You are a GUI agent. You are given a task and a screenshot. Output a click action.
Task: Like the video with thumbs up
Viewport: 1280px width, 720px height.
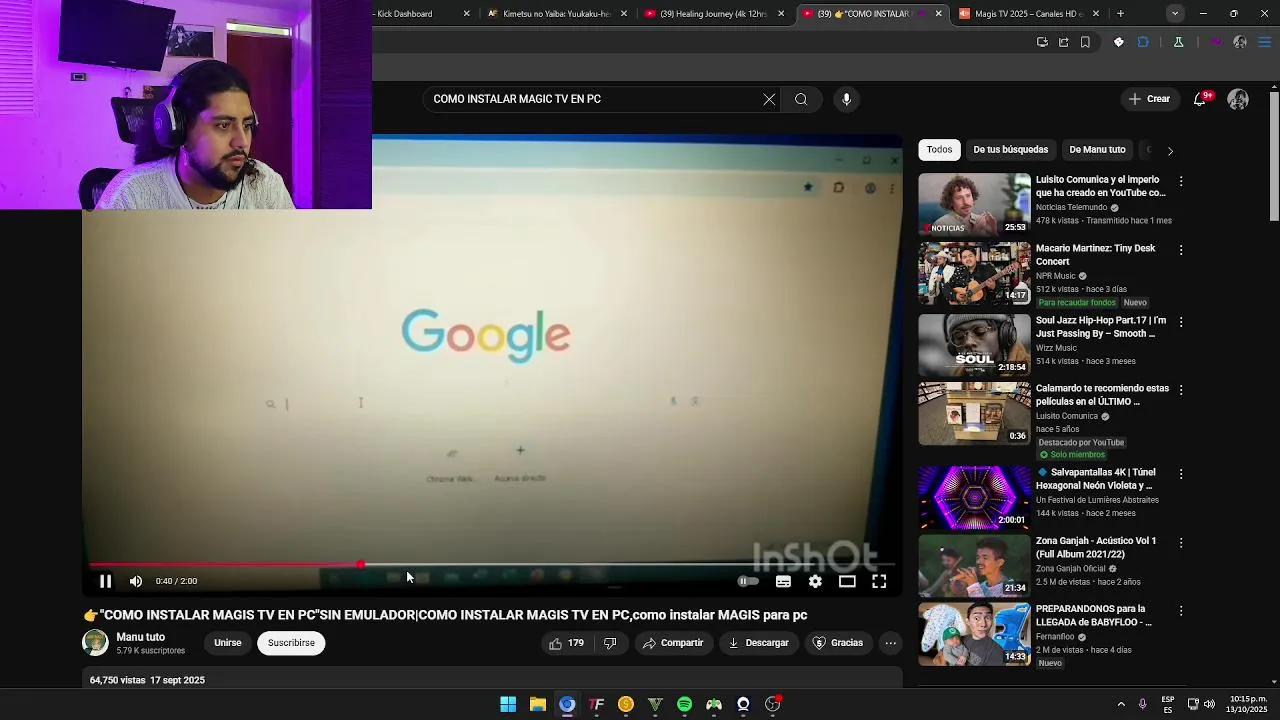click(x=566, y=643)
